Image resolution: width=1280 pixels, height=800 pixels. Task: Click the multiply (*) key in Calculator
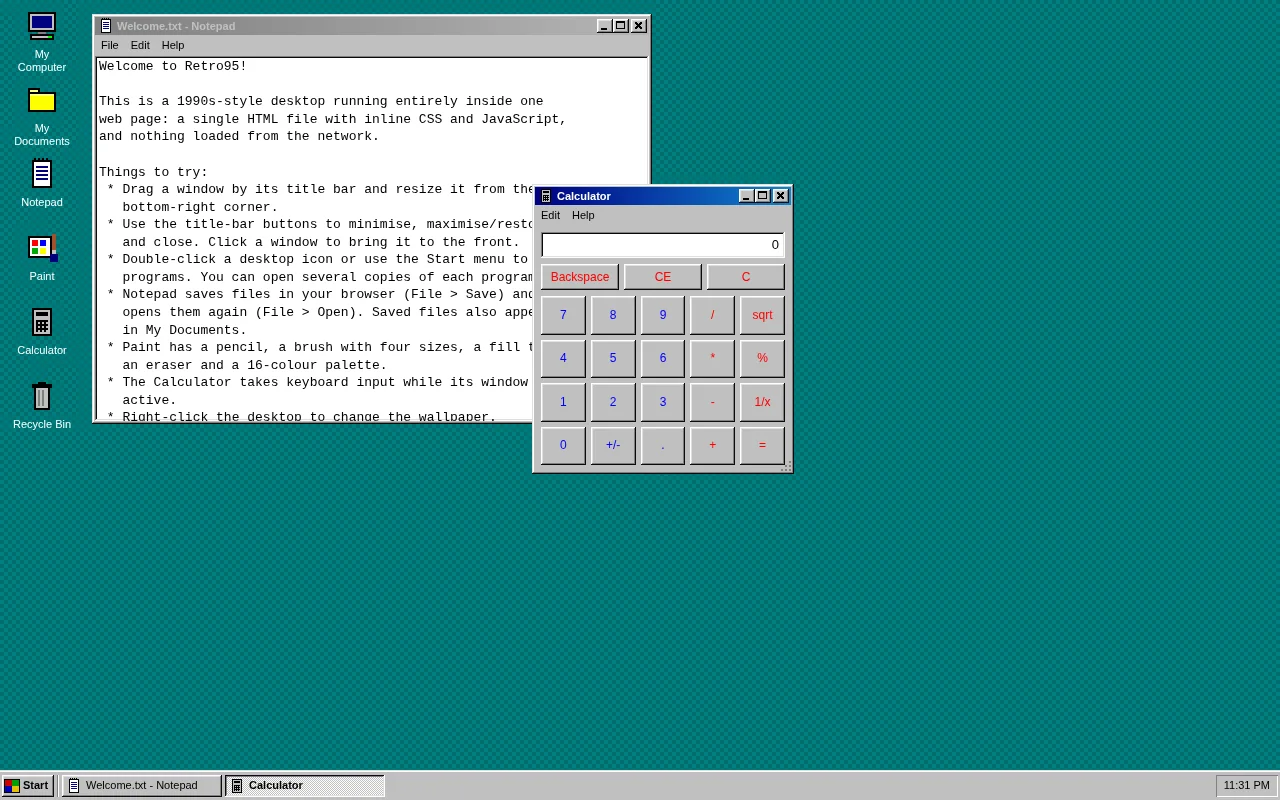[713, 359]
